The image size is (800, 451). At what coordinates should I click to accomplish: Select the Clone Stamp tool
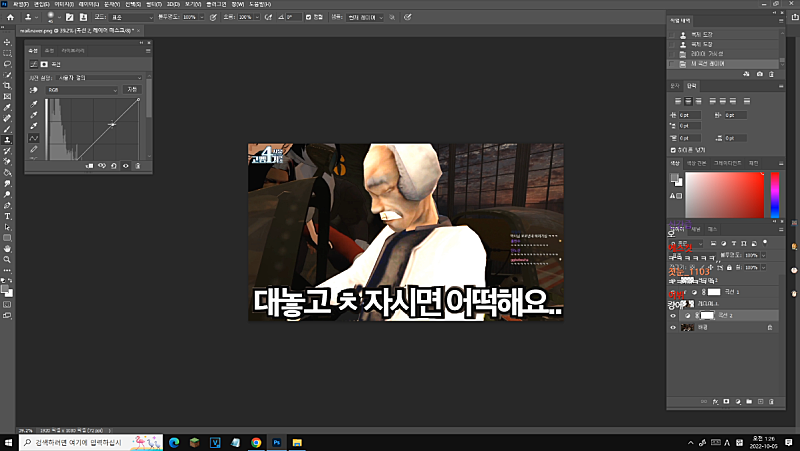(x=8, y=139)
